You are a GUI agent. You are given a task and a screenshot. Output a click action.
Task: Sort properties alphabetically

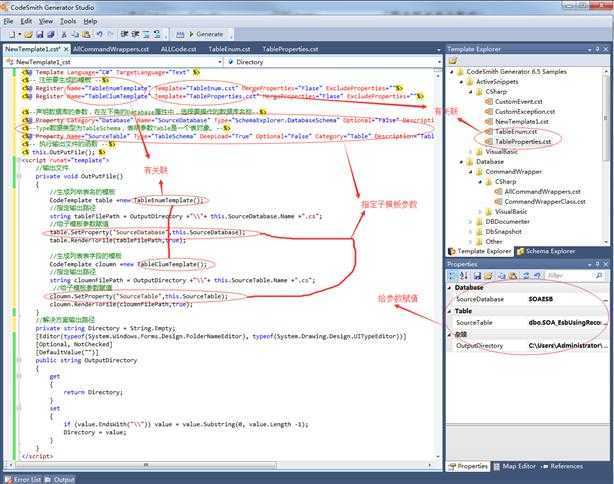click(x=464, y=276)
